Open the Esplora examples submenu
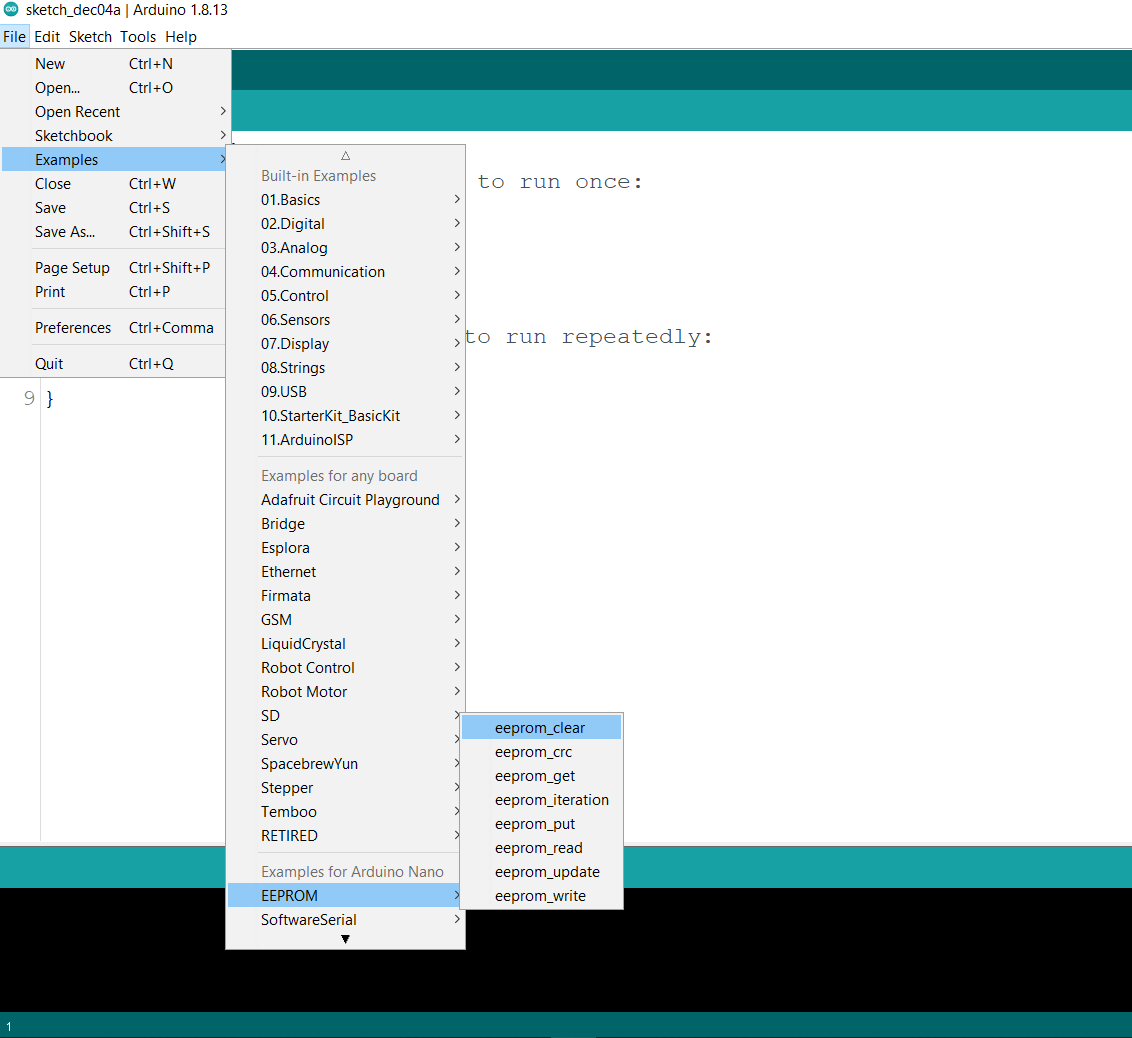This screenshot has height=1038, width=1132. (345, 548)
